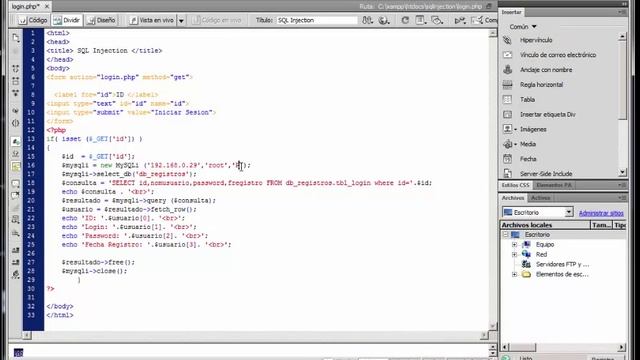Click Format Source Code icon

coord(16,274)
